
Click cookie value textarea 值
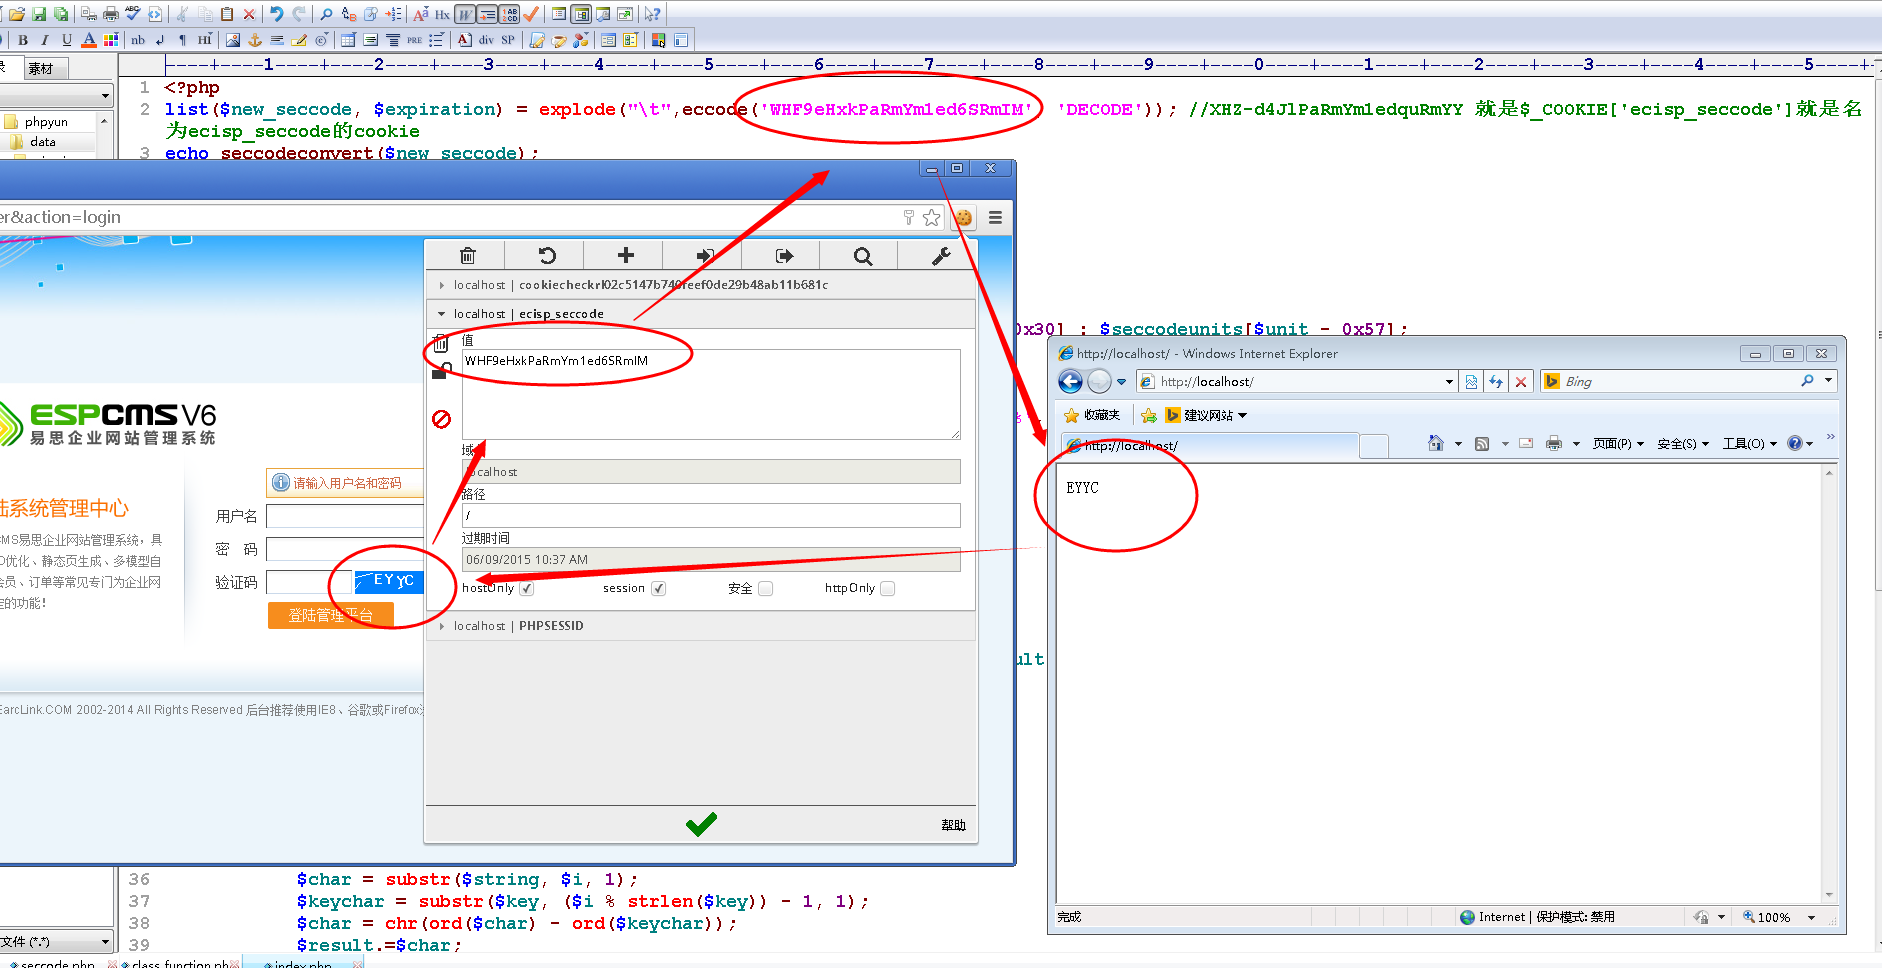pyautogui.click(x=711, y=394)
